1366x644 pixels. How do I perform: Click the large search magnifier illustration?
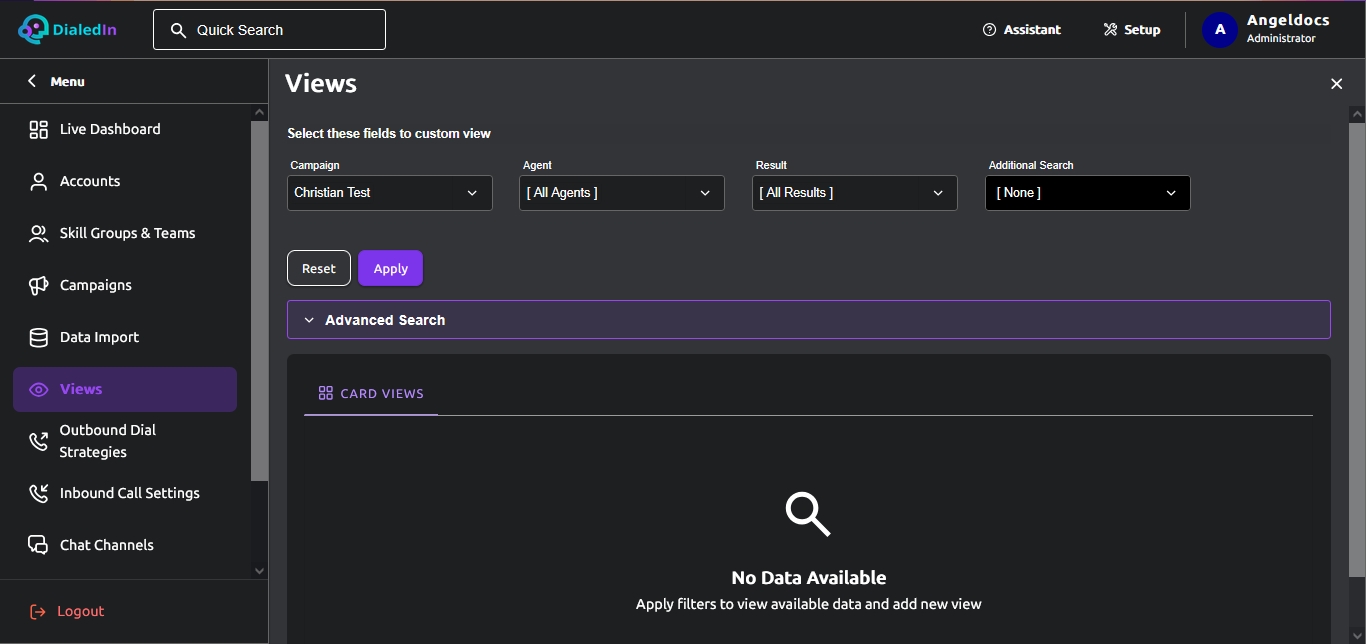click(x=808, y=514)
